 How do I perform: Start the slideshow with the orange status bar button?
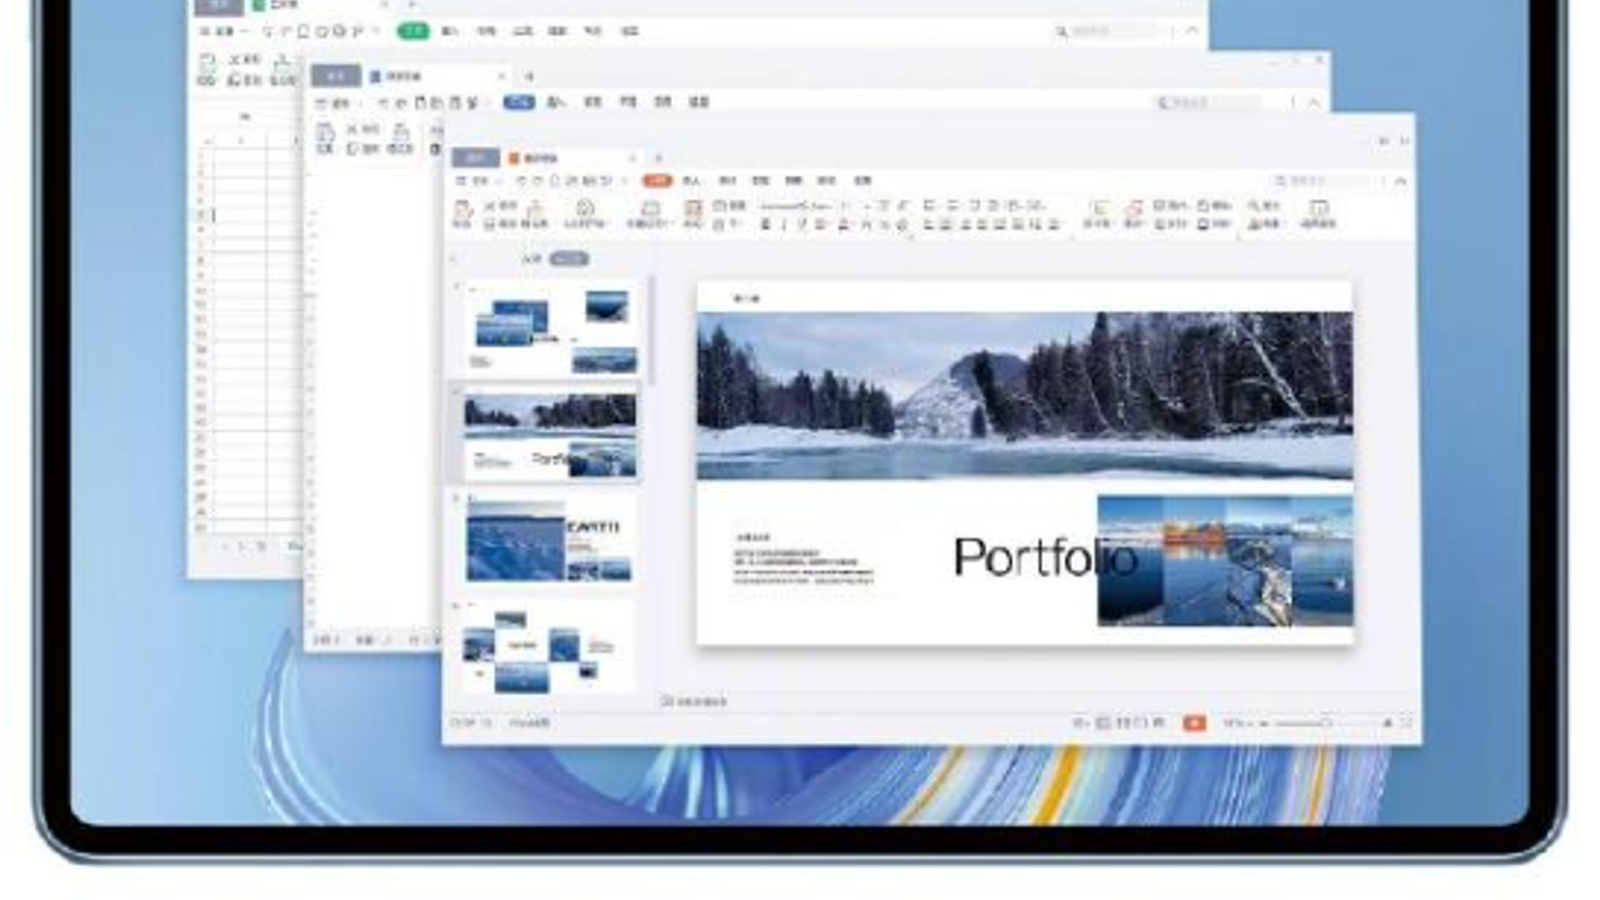pyautogui.click(x=1194, y=723)
